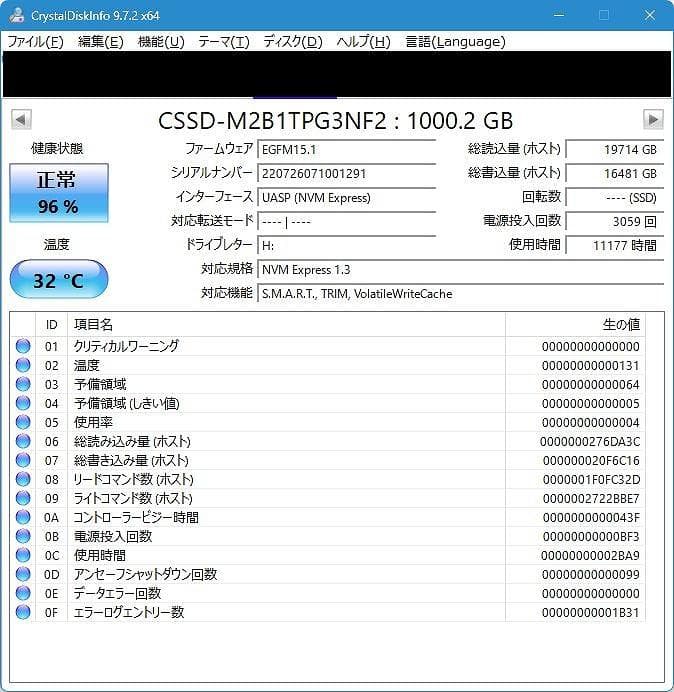Select the raw value 0000000001B31

point(591,612)
